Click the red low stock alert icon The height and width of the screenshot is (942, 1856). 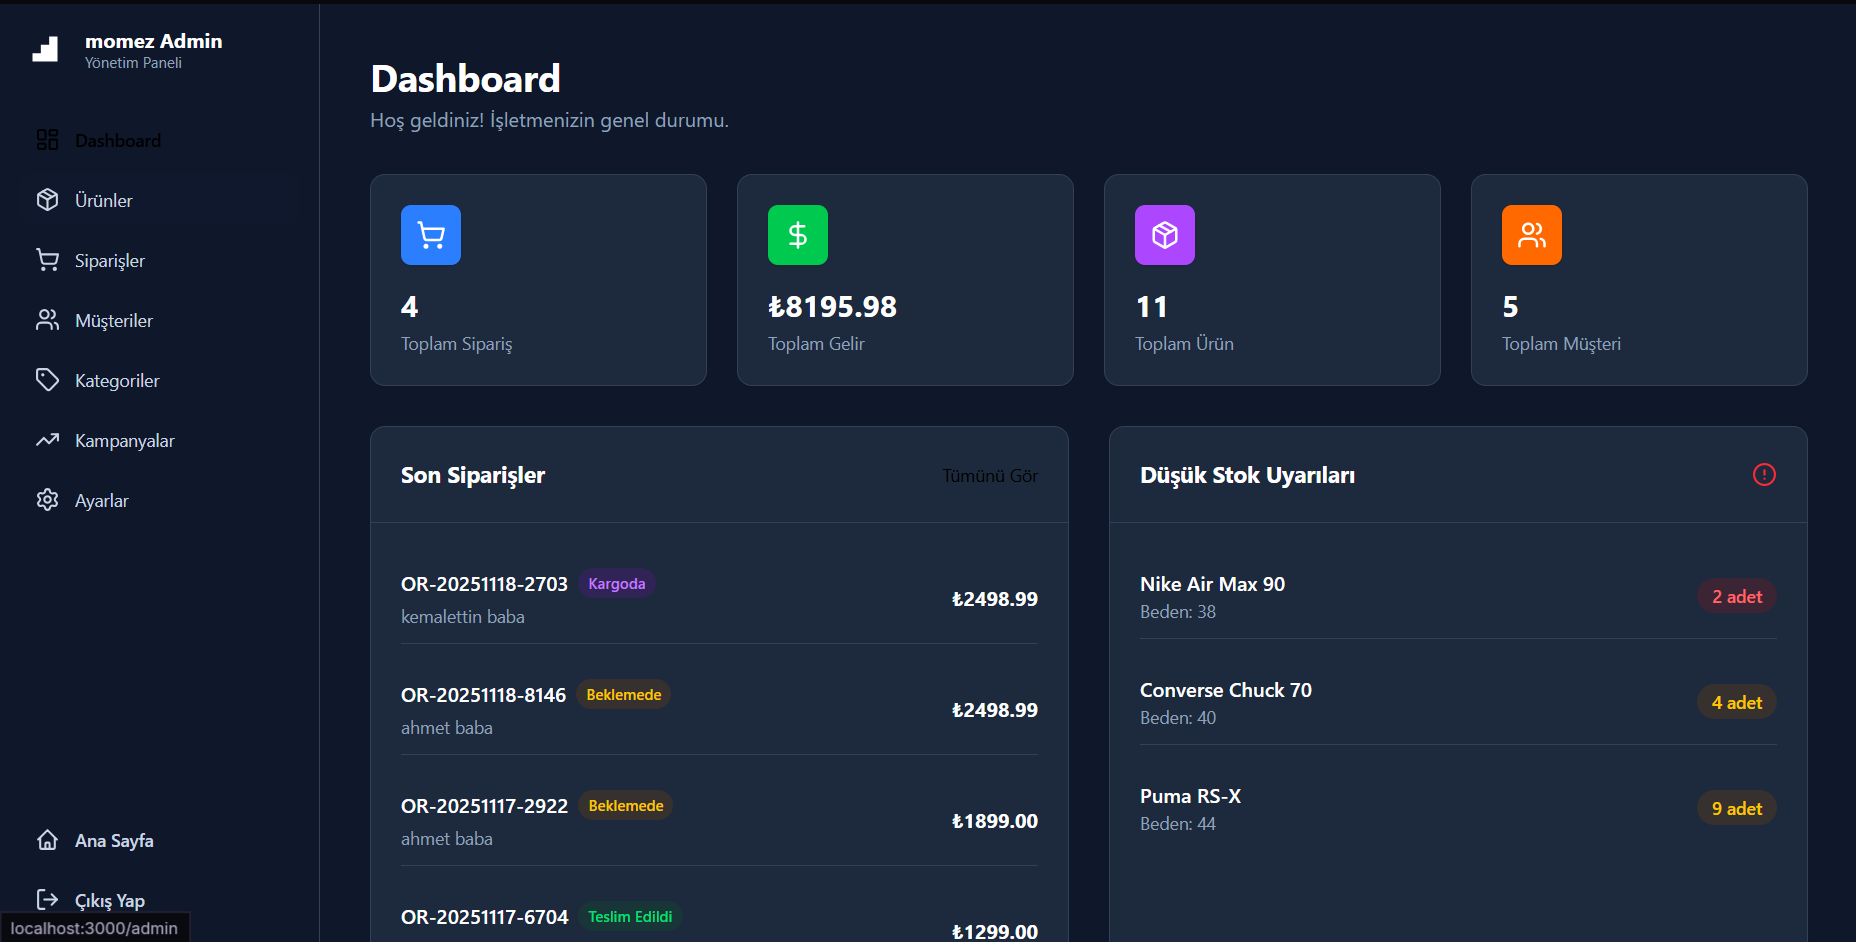tap(1764, 475)
